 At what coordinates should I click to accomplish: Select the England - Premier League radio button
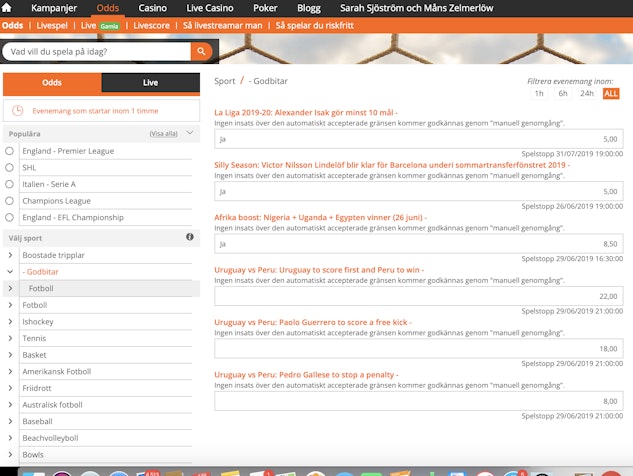(x=10, y=151)
